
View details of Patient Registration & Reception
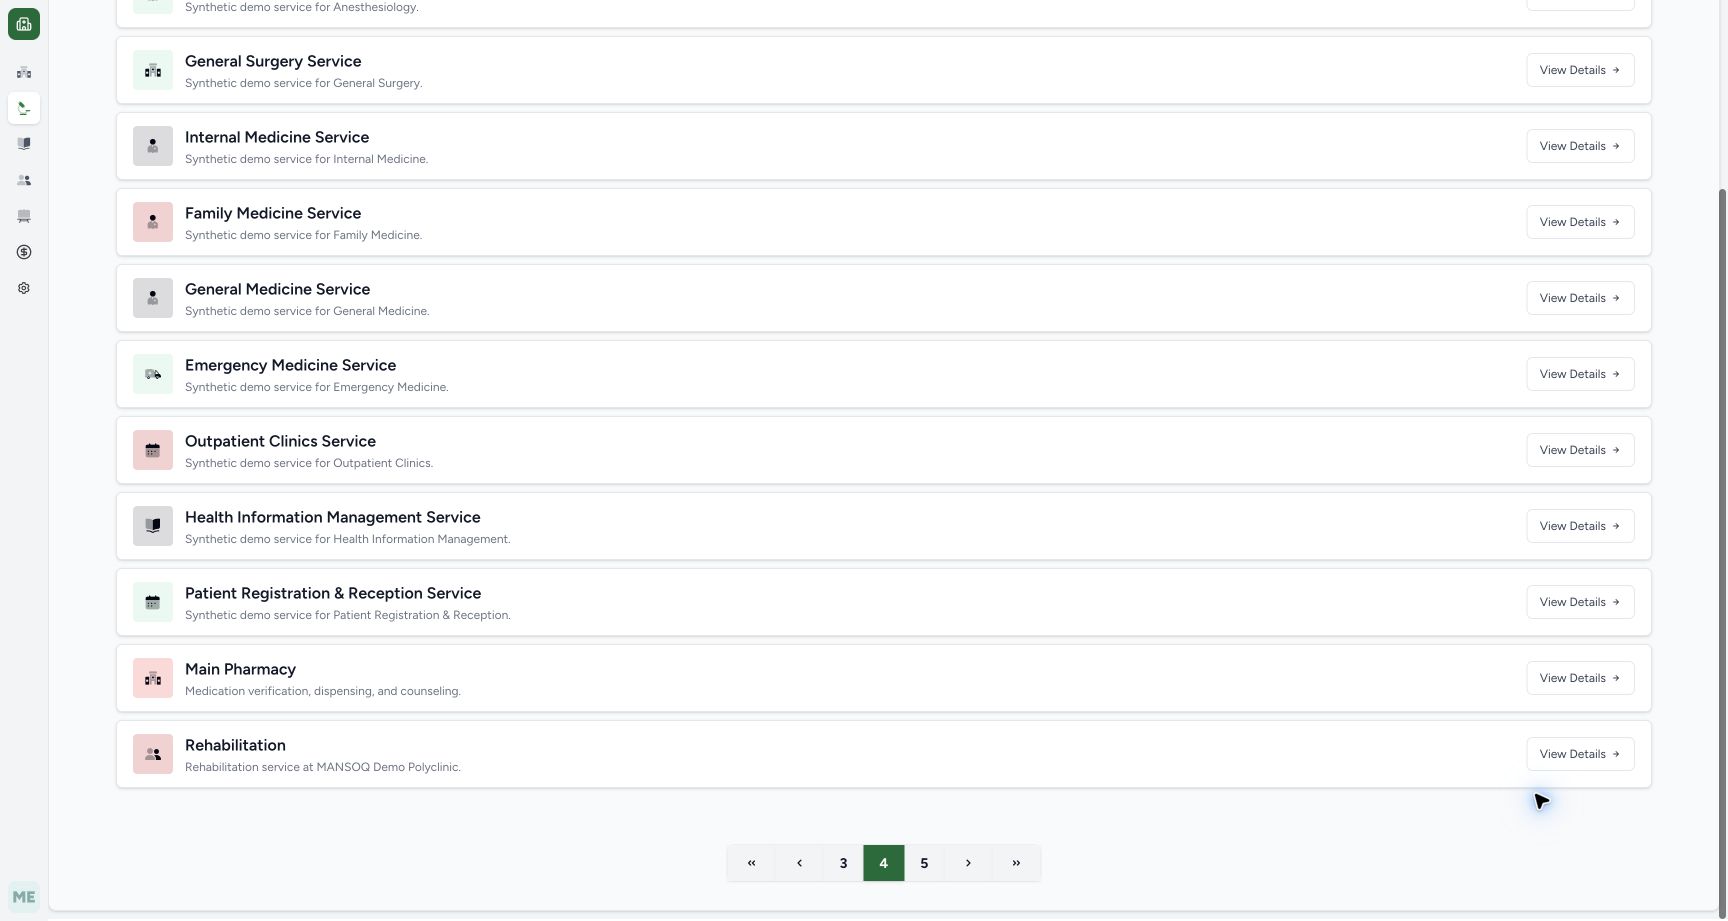(x=1580, y=602)
